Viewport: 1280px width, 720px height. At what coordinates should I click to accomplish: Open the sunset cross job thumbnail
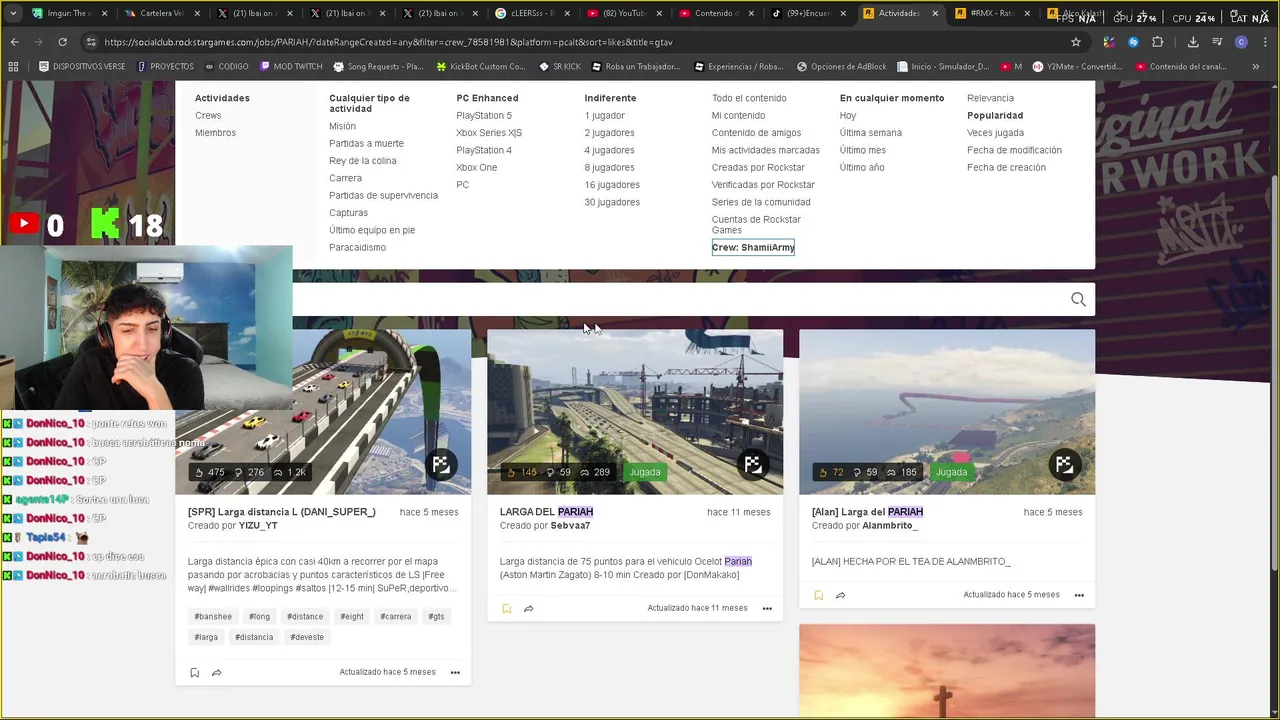pyautogui.click(x=947, y=670)
